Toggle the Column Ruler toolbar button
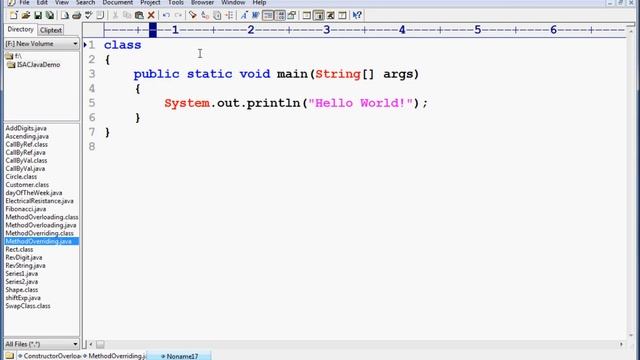This screenshot has height=360, width=640. pyautogui.click(x=280, y=16)
